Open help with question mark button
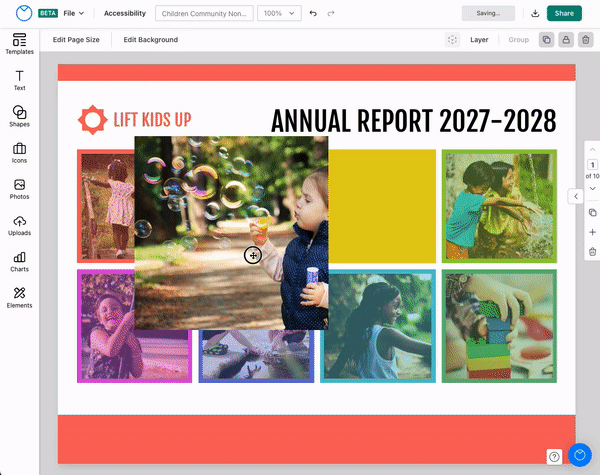The image size is (600, 475). 554,457
